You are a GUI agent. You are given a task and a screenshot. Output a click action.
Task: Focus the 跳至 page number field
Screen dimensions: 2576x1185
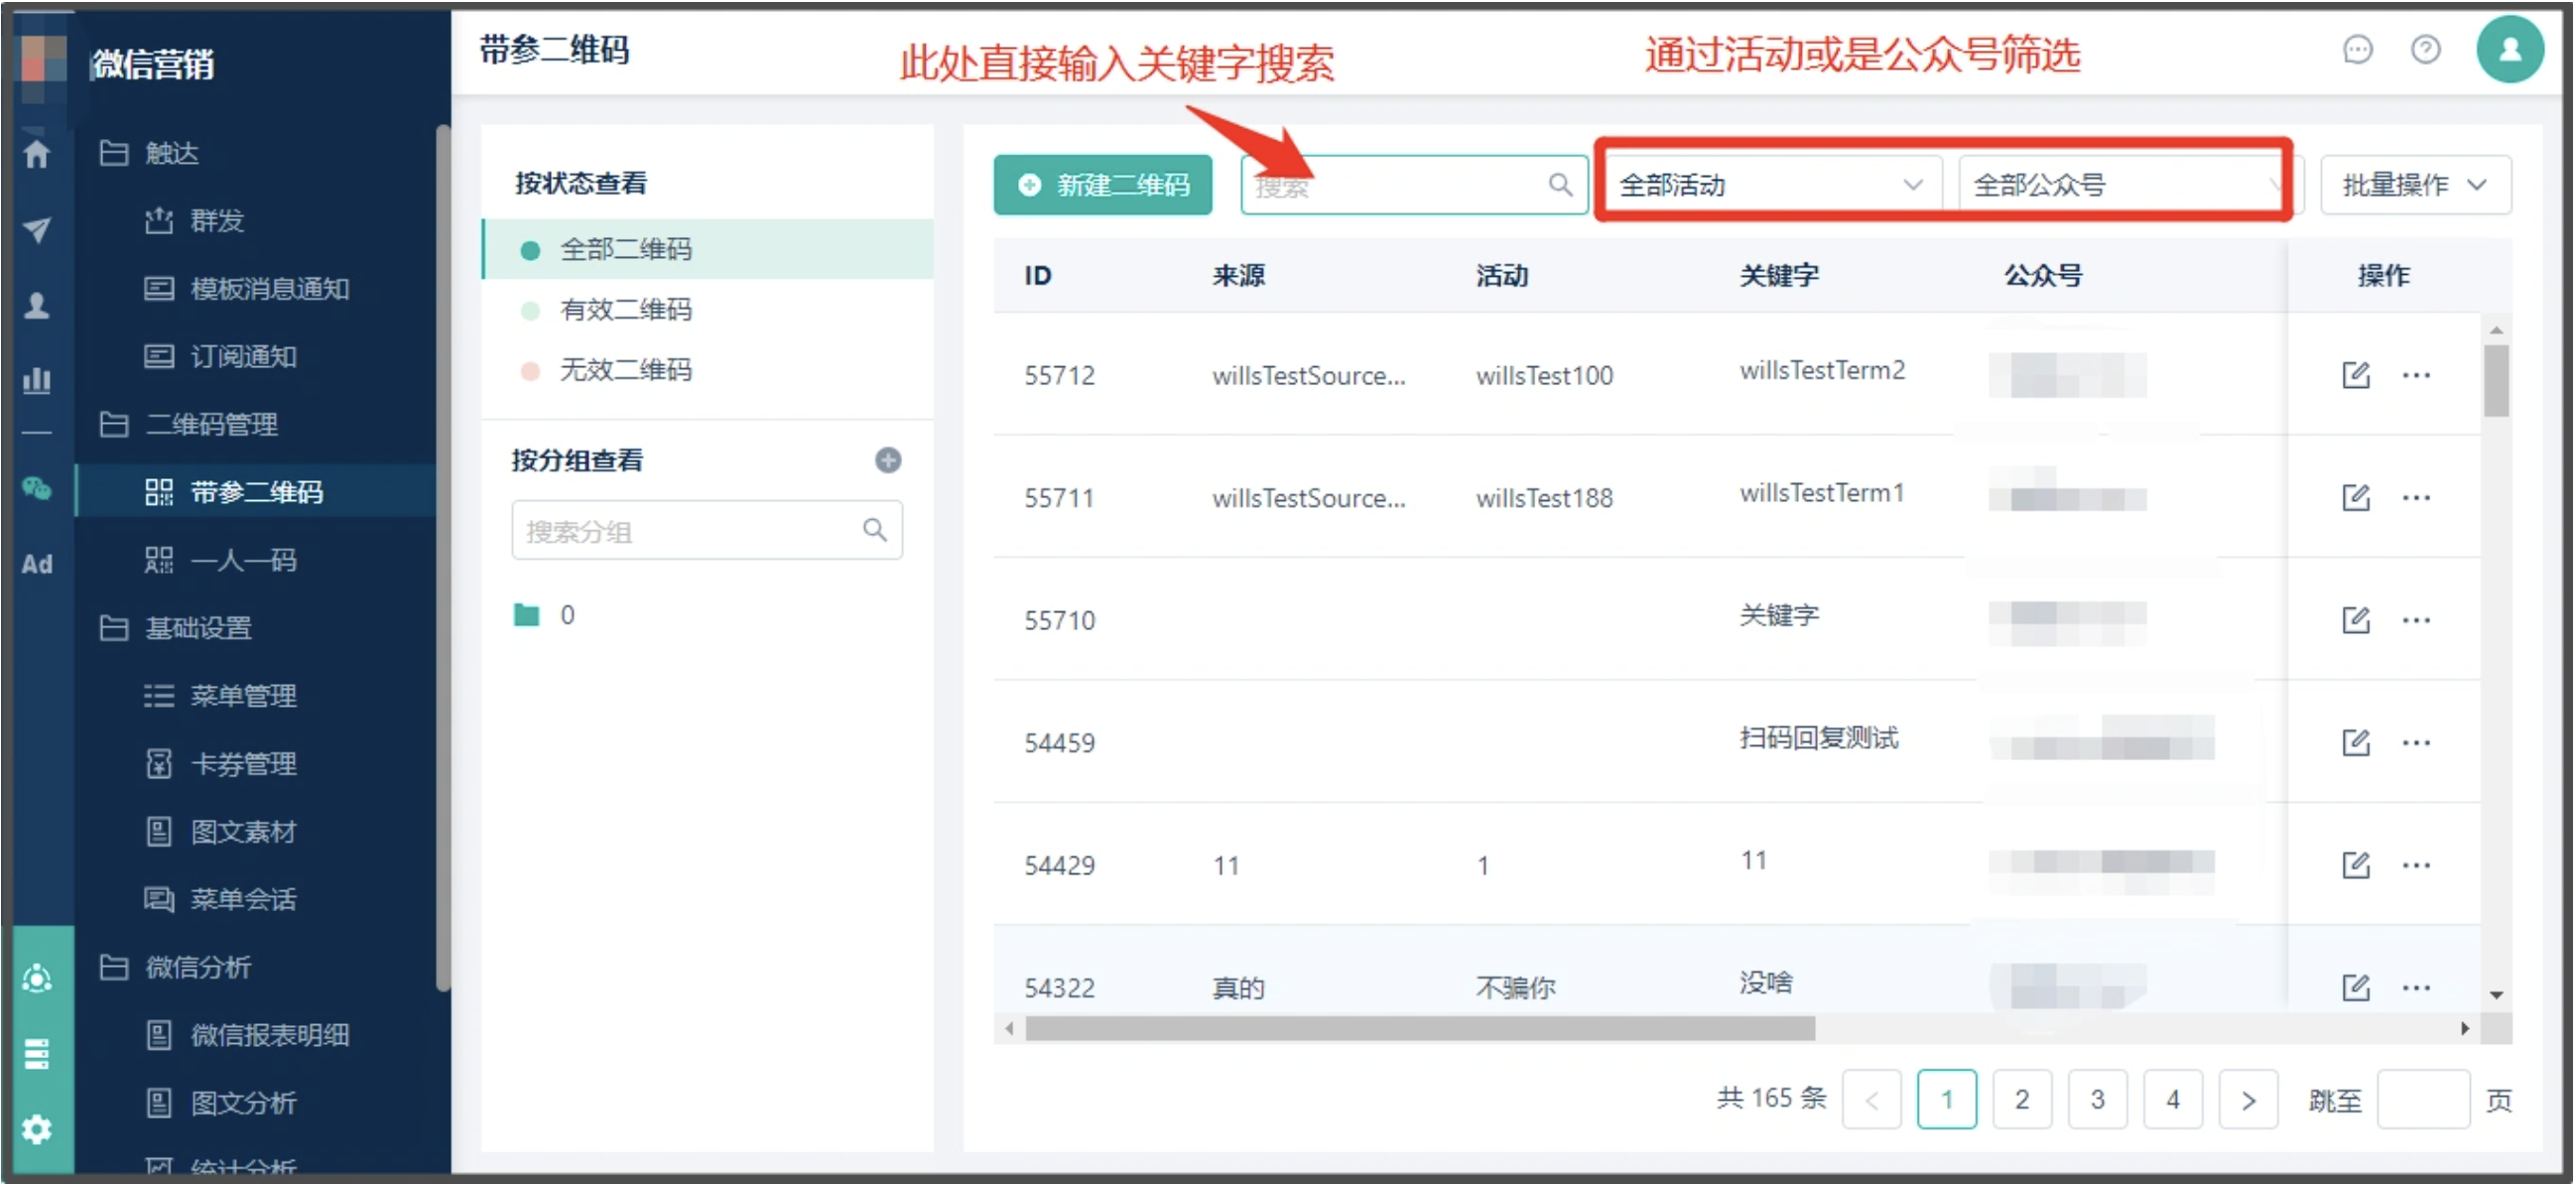pos(2423,1100)
